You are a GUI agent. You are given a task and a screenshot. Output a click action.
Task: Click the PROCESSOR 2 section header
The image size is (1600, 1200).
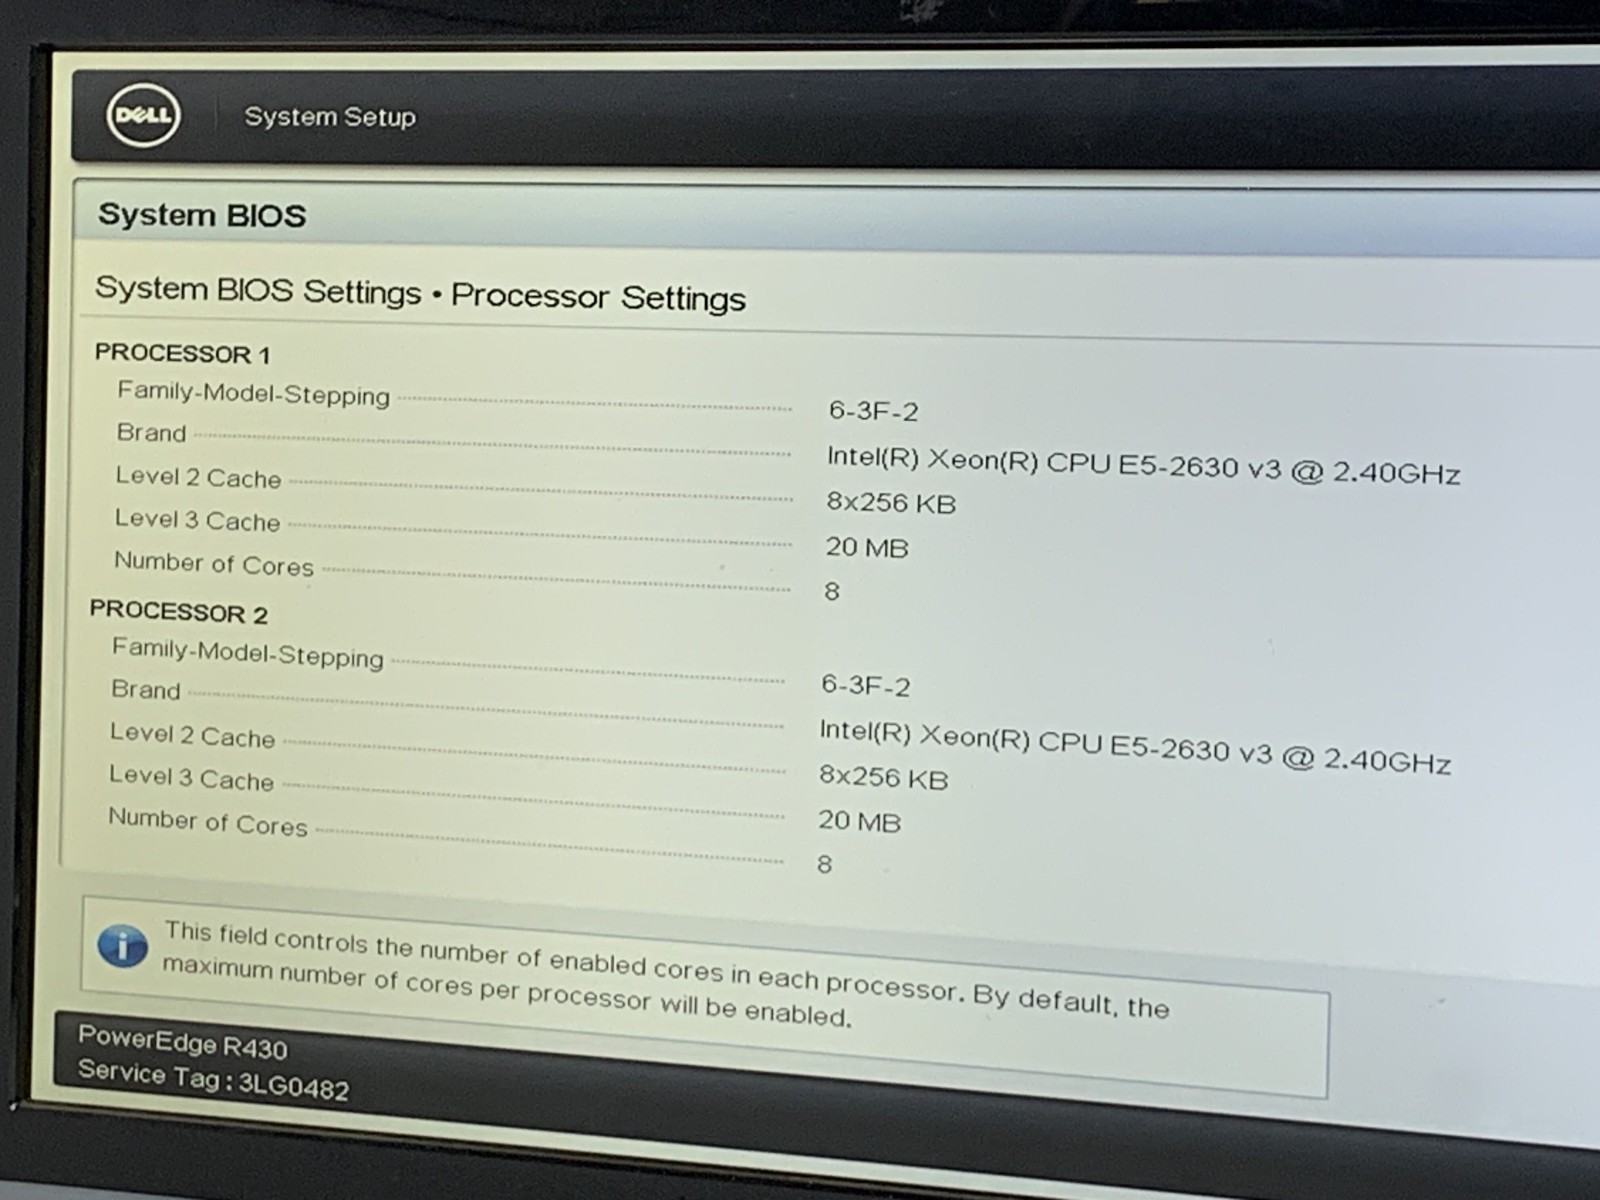coord(179,611)
